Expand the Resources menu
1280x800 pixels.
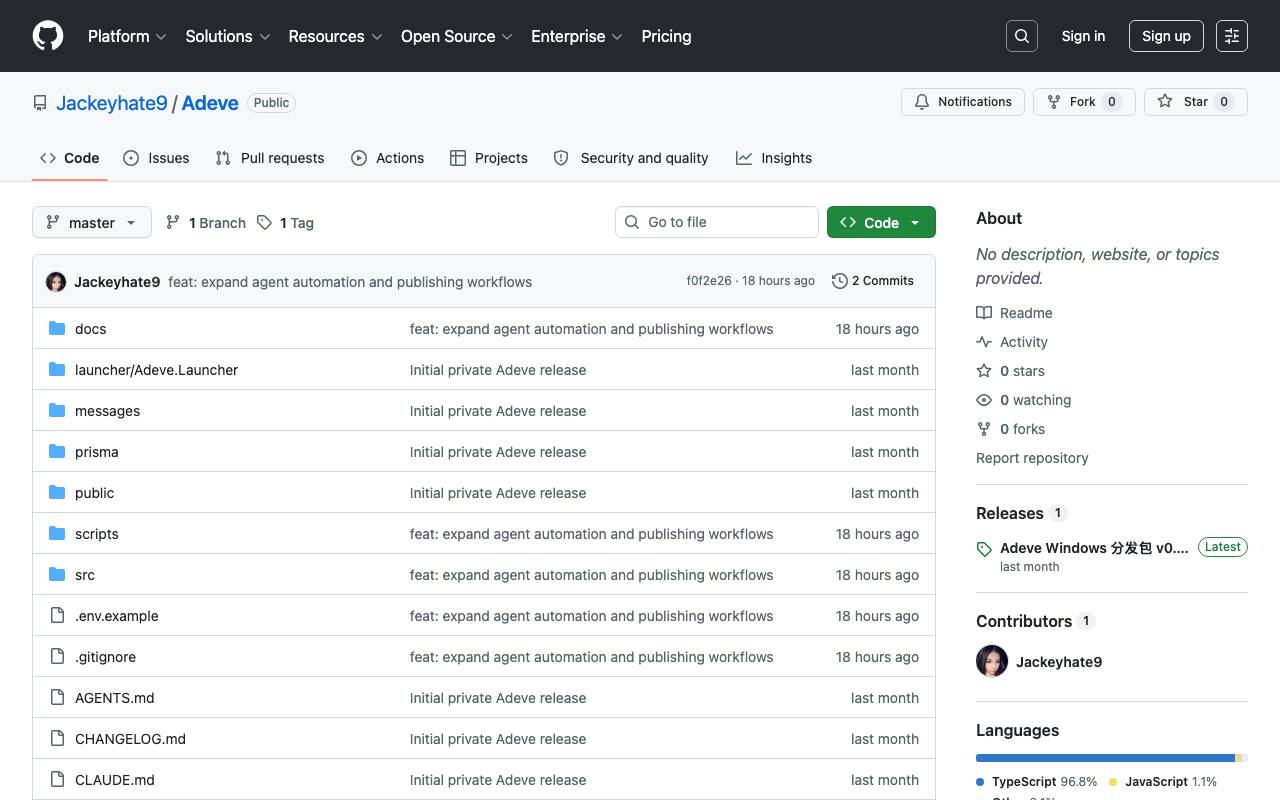(x=335, y=36)
